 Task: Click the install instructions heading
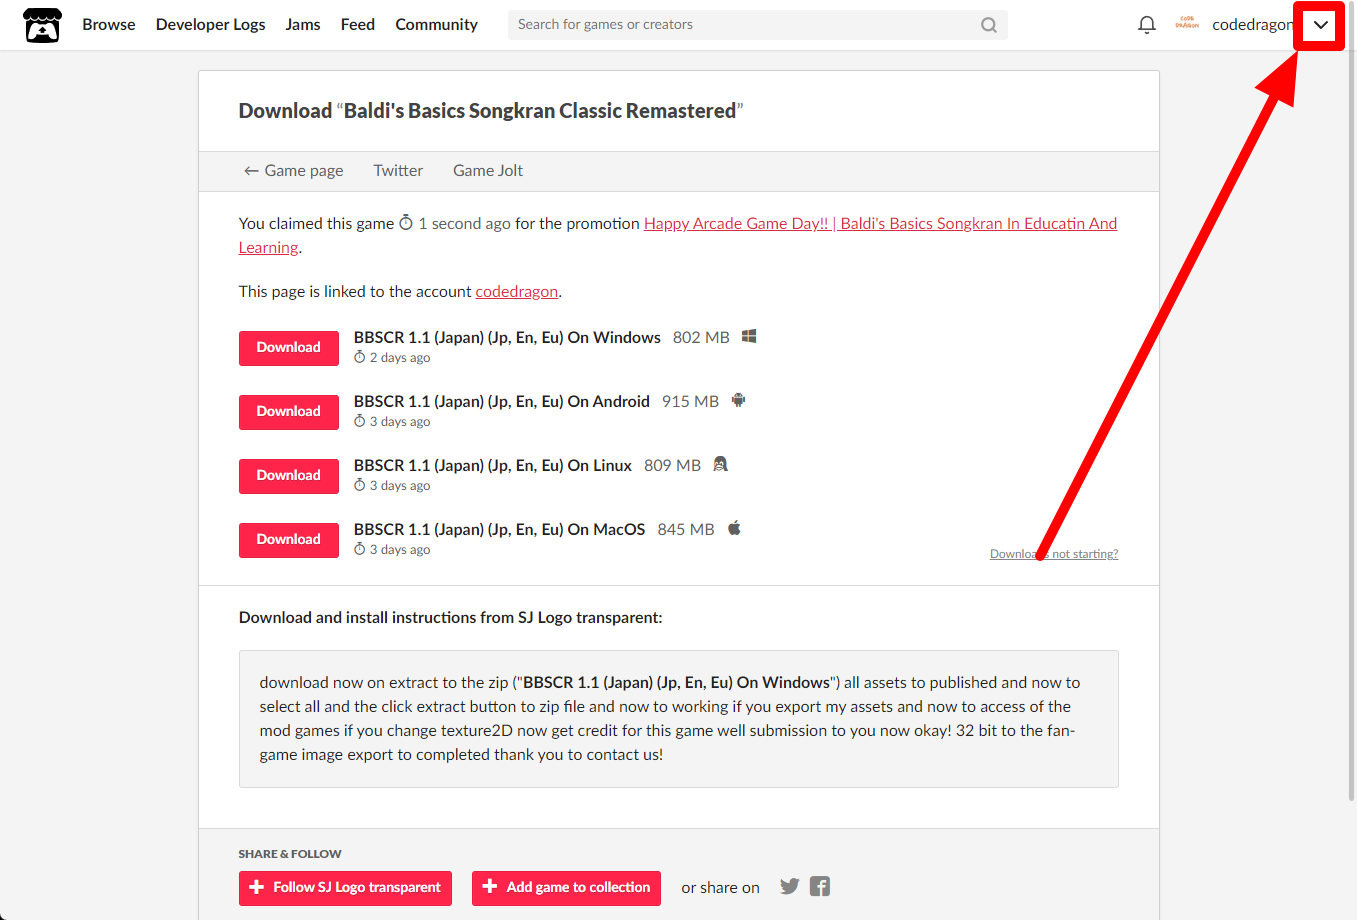click(451, 618)
